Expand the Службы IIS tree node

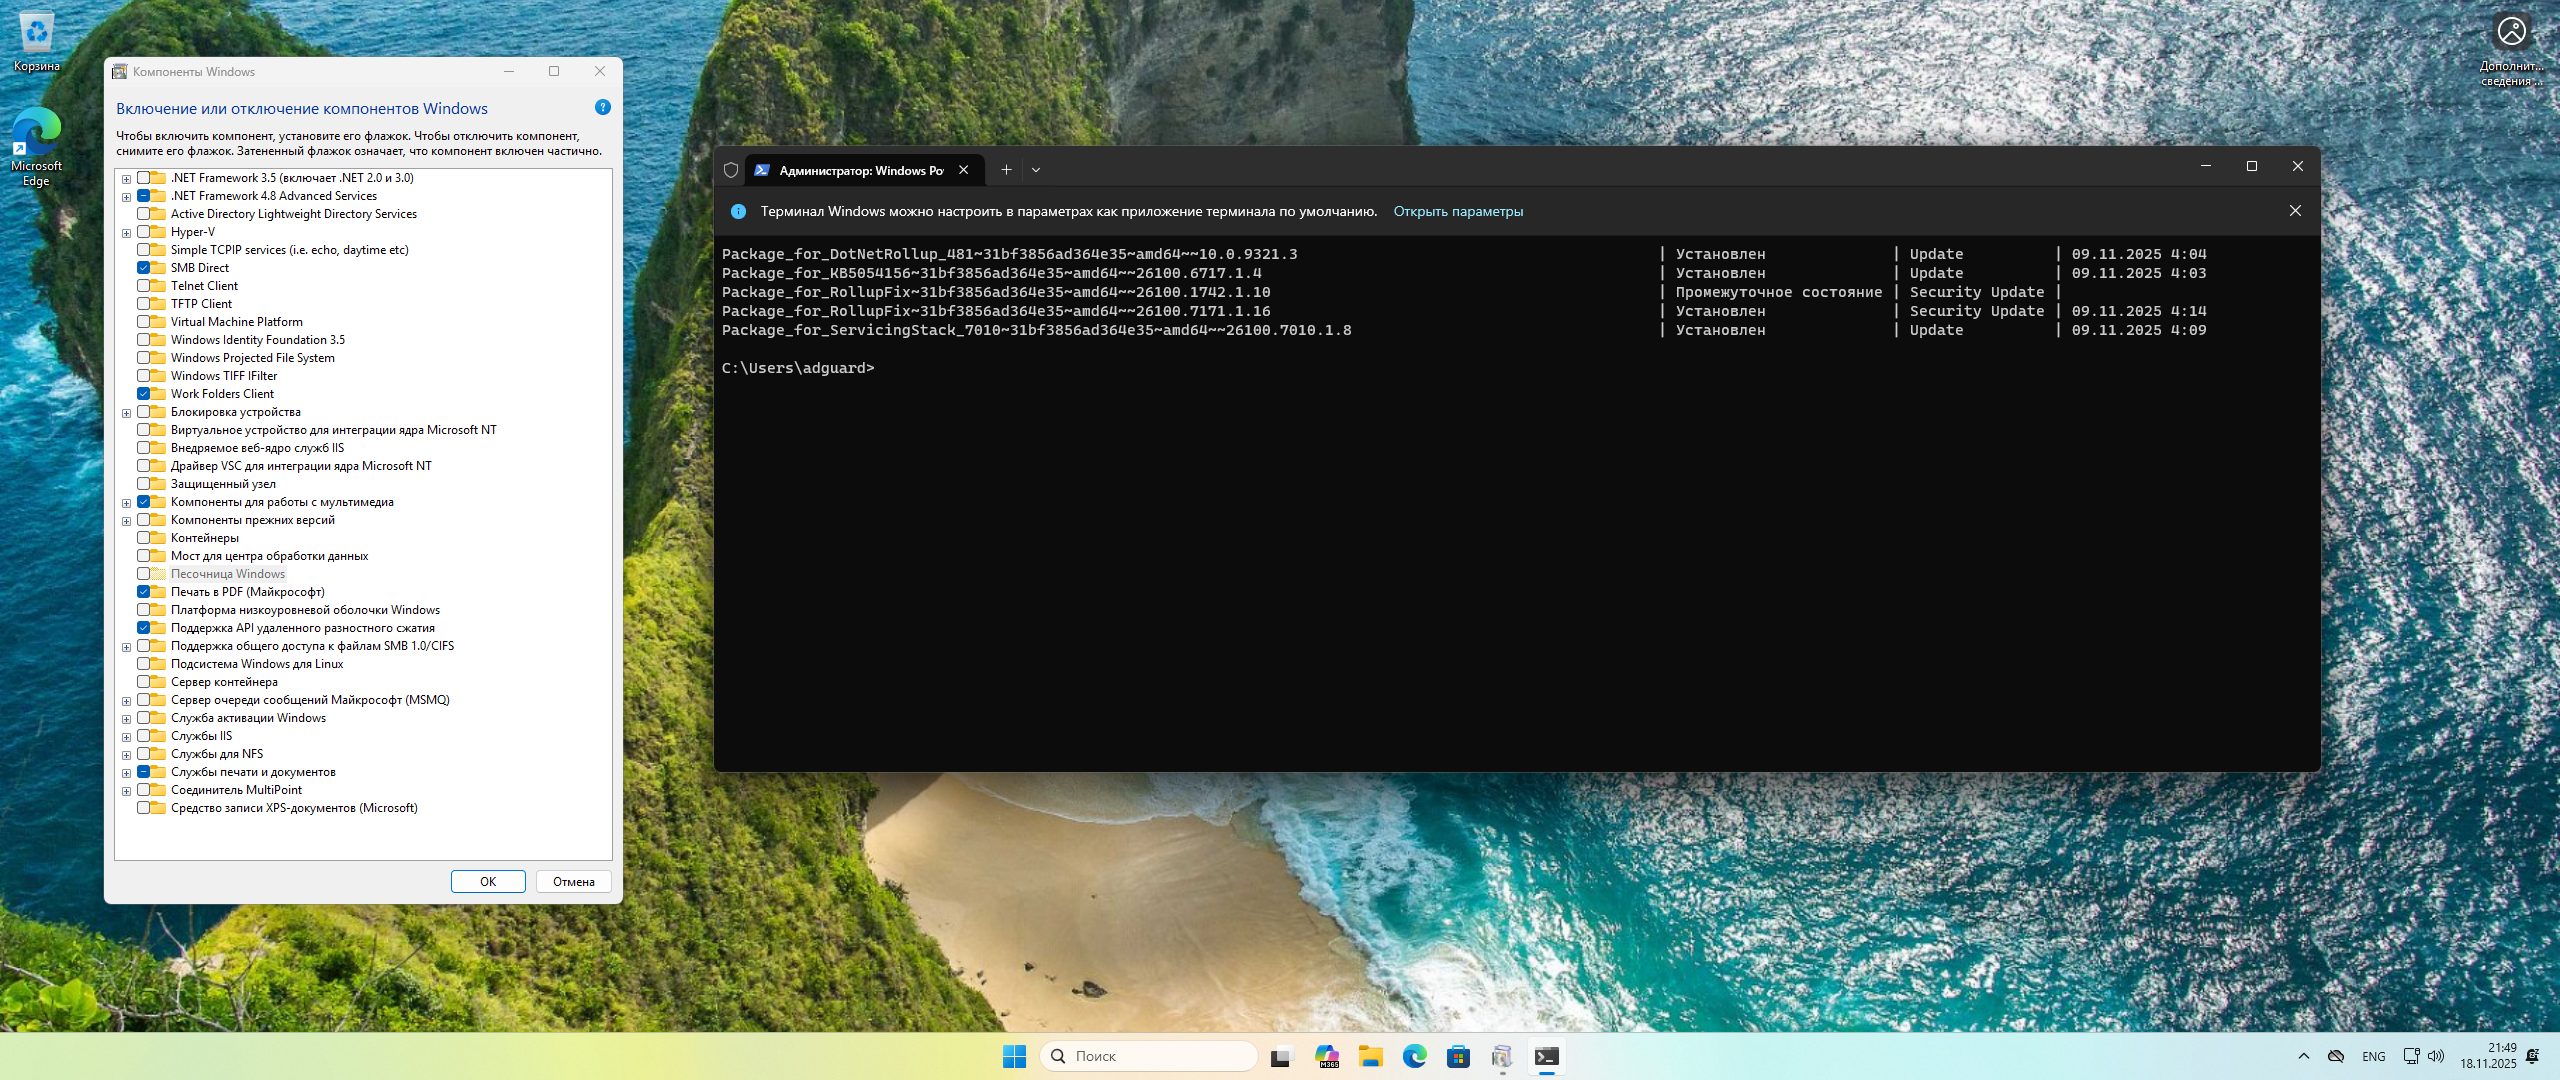point(127,737)
